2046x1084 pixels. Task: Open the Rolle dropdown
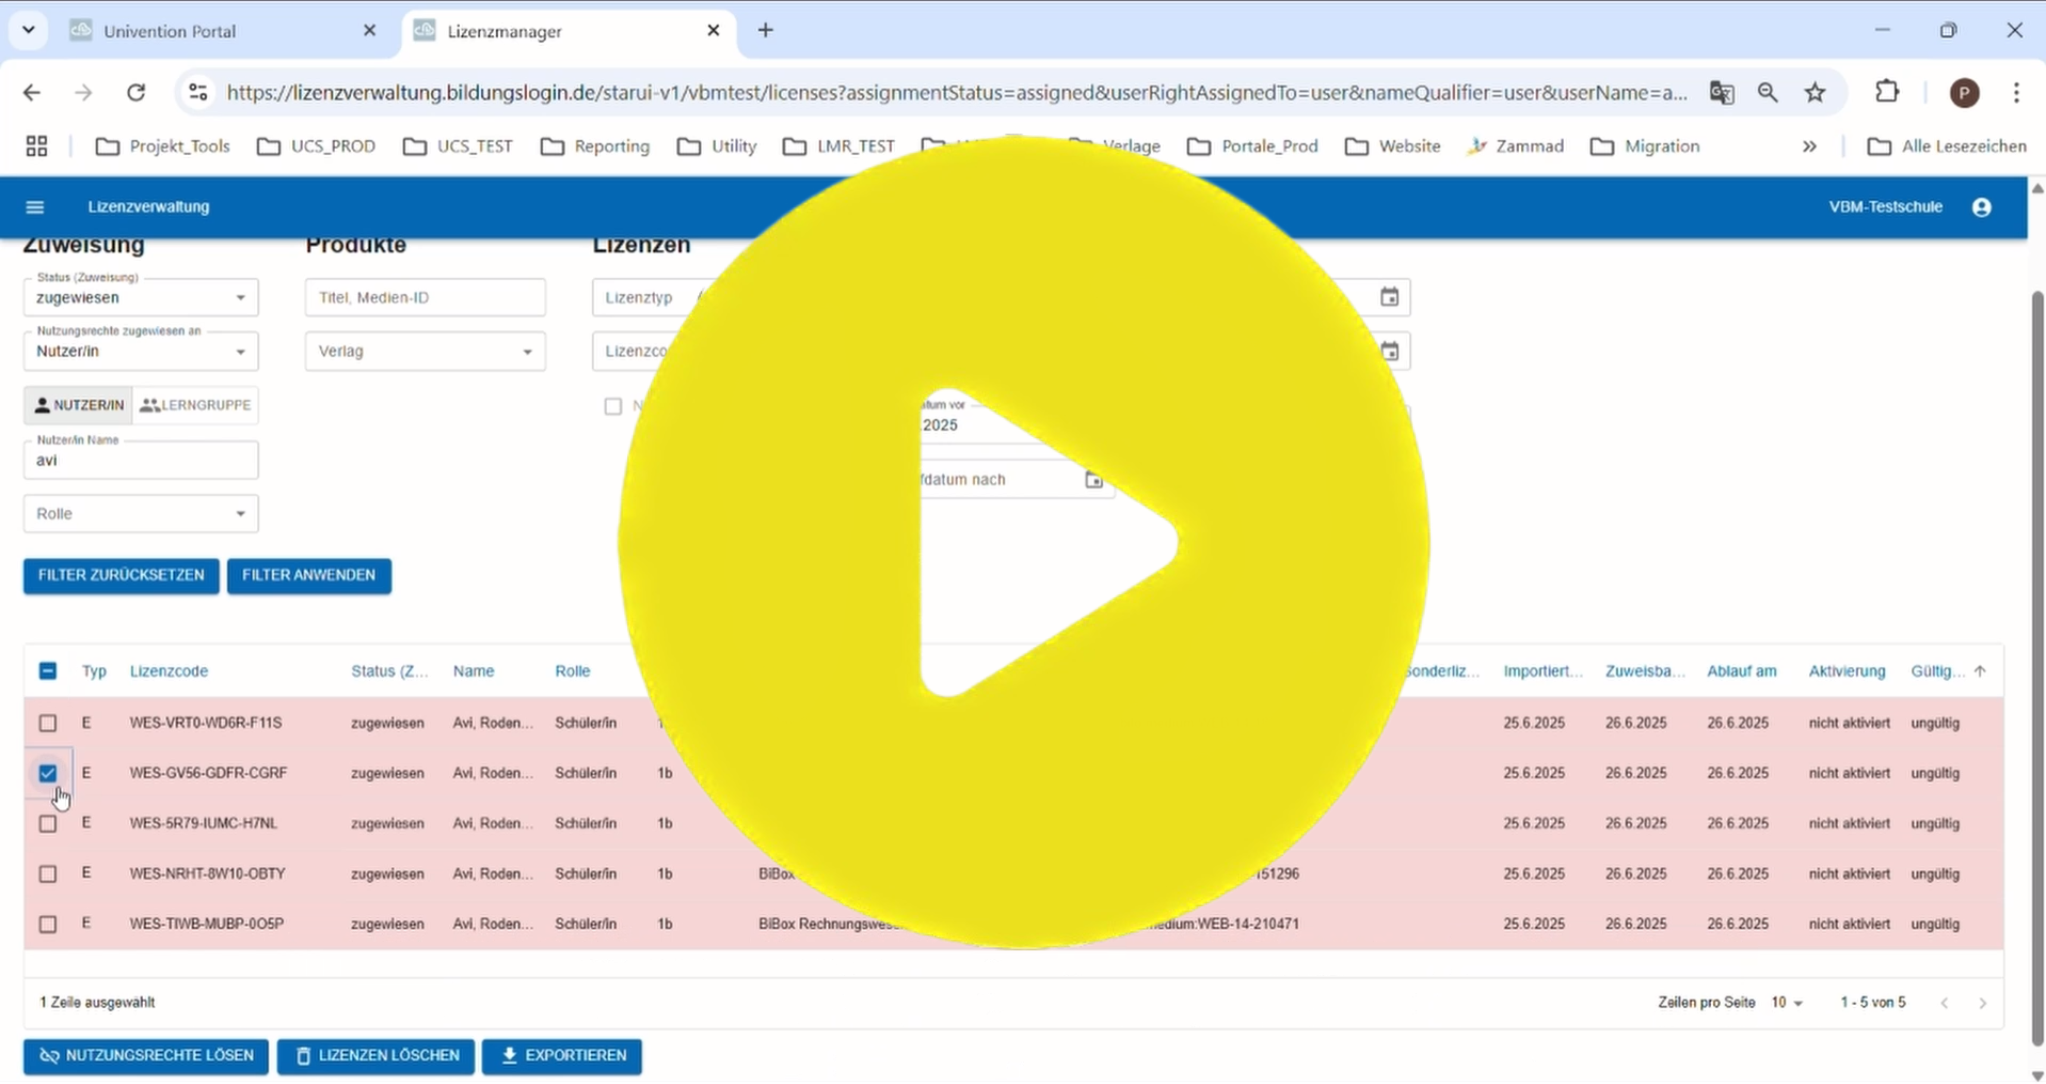click(141, 514)
